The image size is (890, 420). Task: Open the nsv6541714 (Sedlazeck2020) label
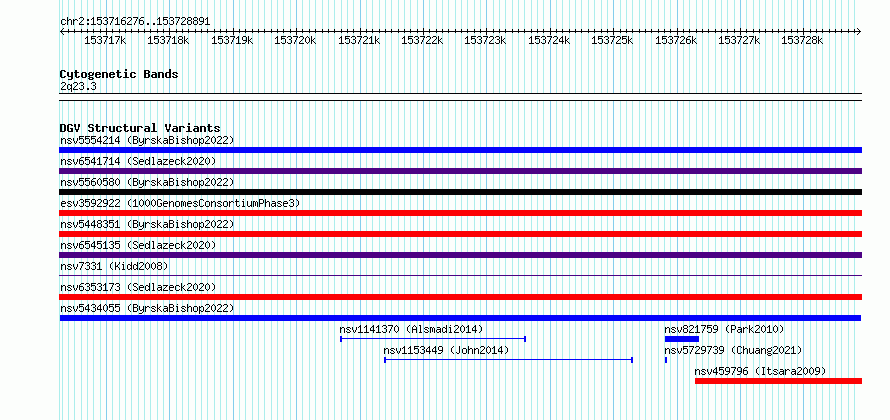coord(138,161)
